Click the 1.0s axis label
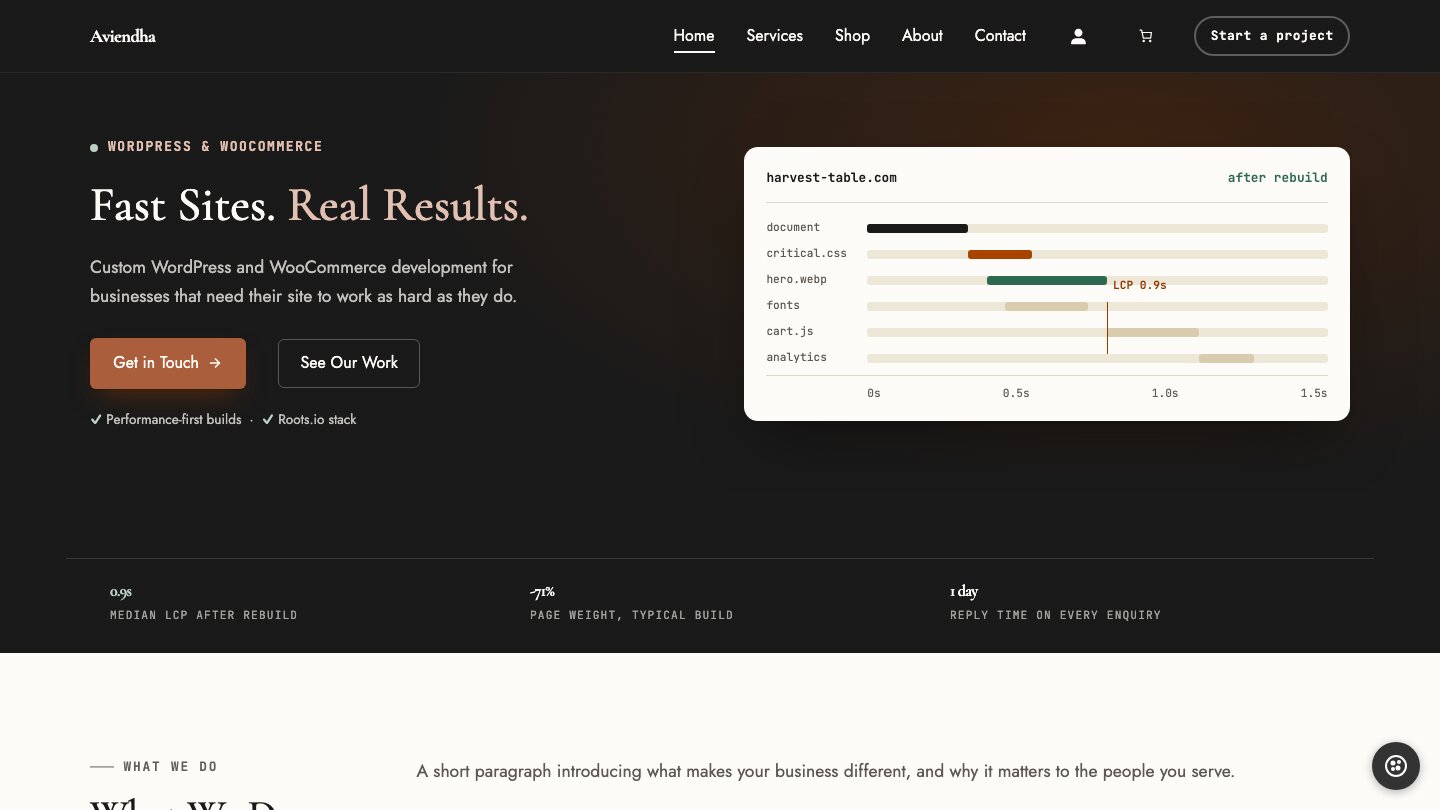 1165,394
